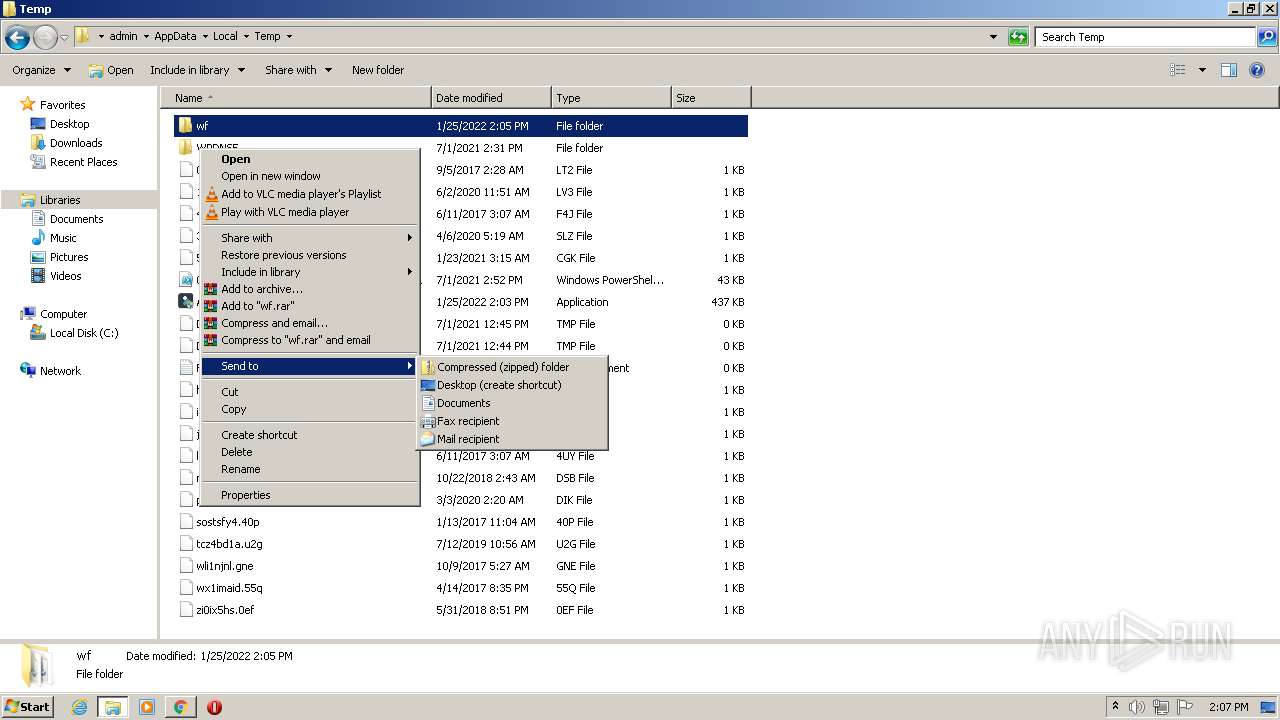Click the clock showing 2:07 PM
The width and height of the screenshot is (1280, 720).
point(1228,707)
